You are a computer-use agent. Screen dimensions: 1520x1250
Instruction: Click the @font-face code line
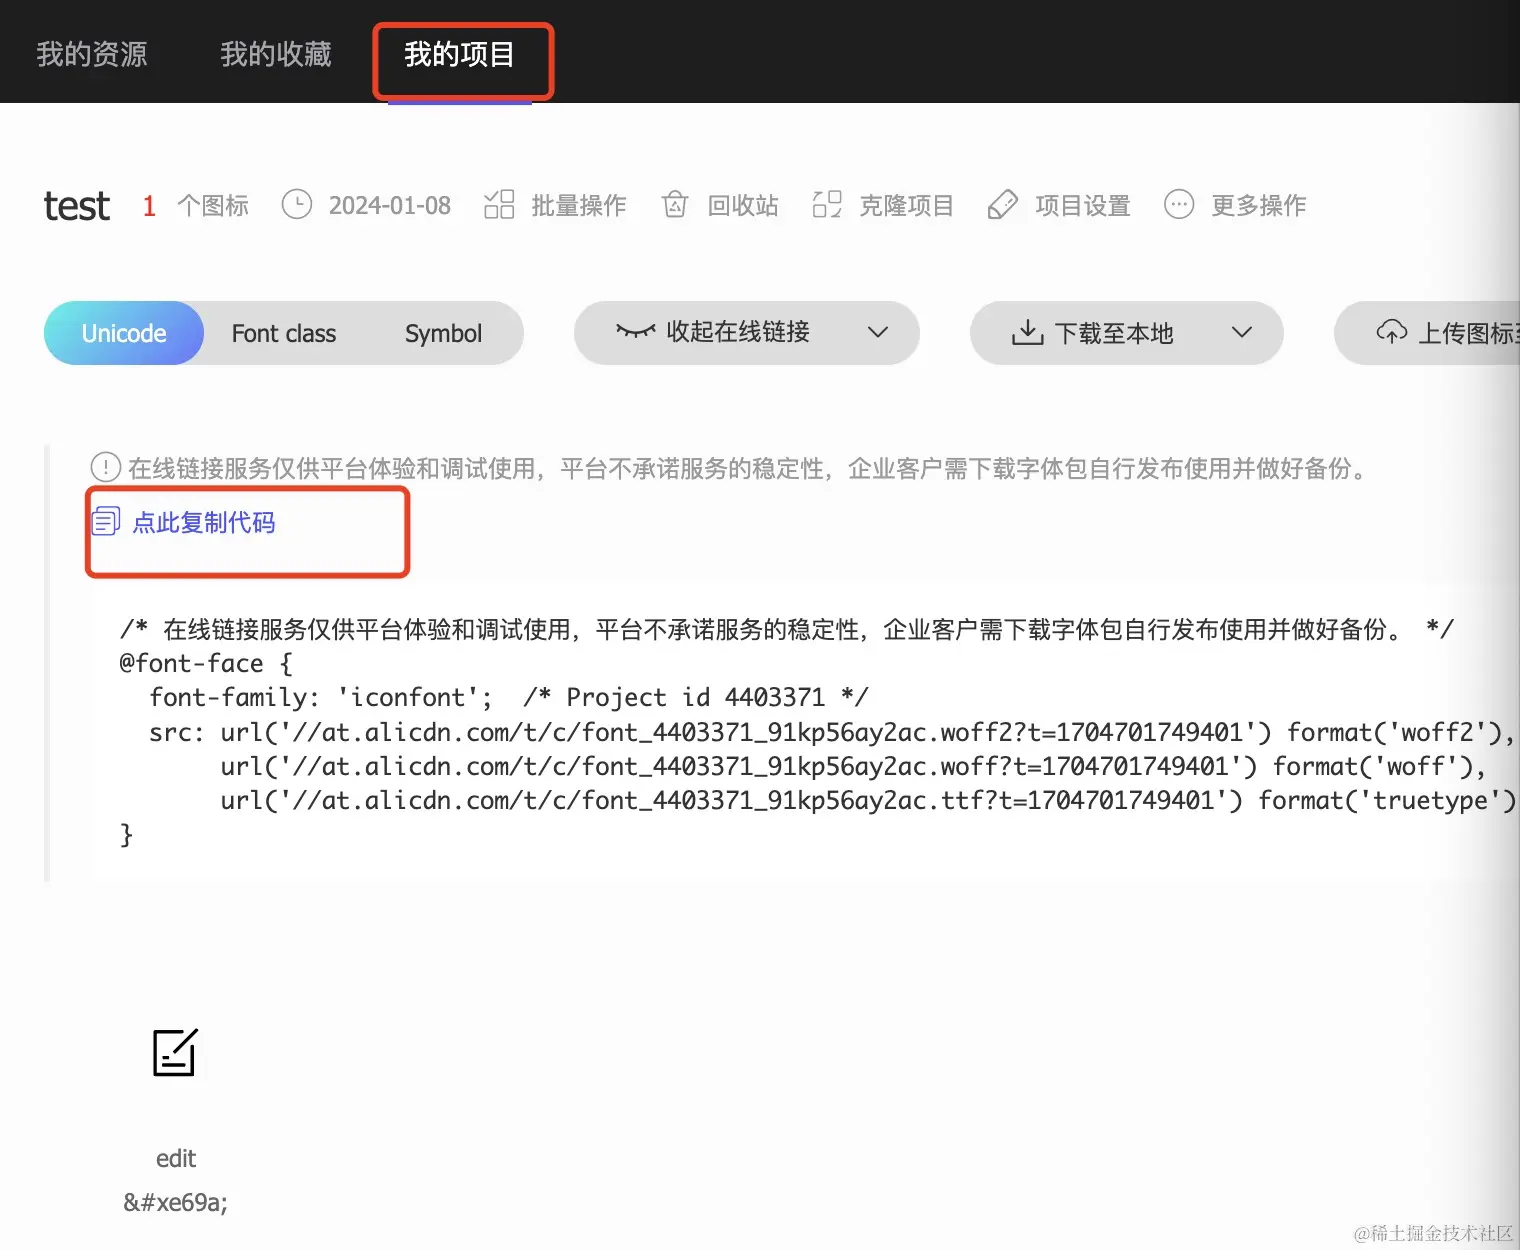[x=206, y=664]
